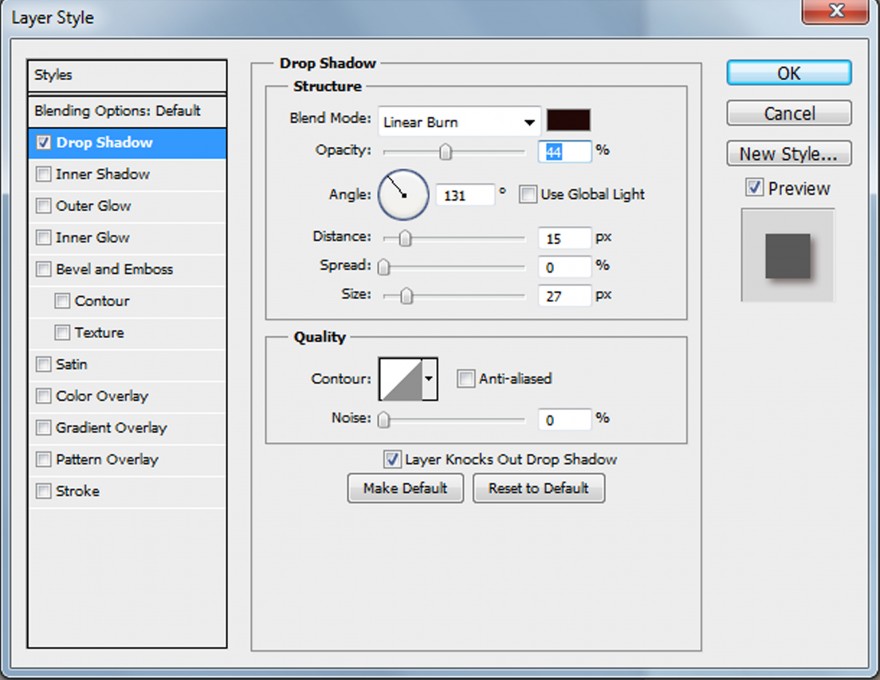Open the Stroke style settings
880x680 pixels.
pos(77,491)
